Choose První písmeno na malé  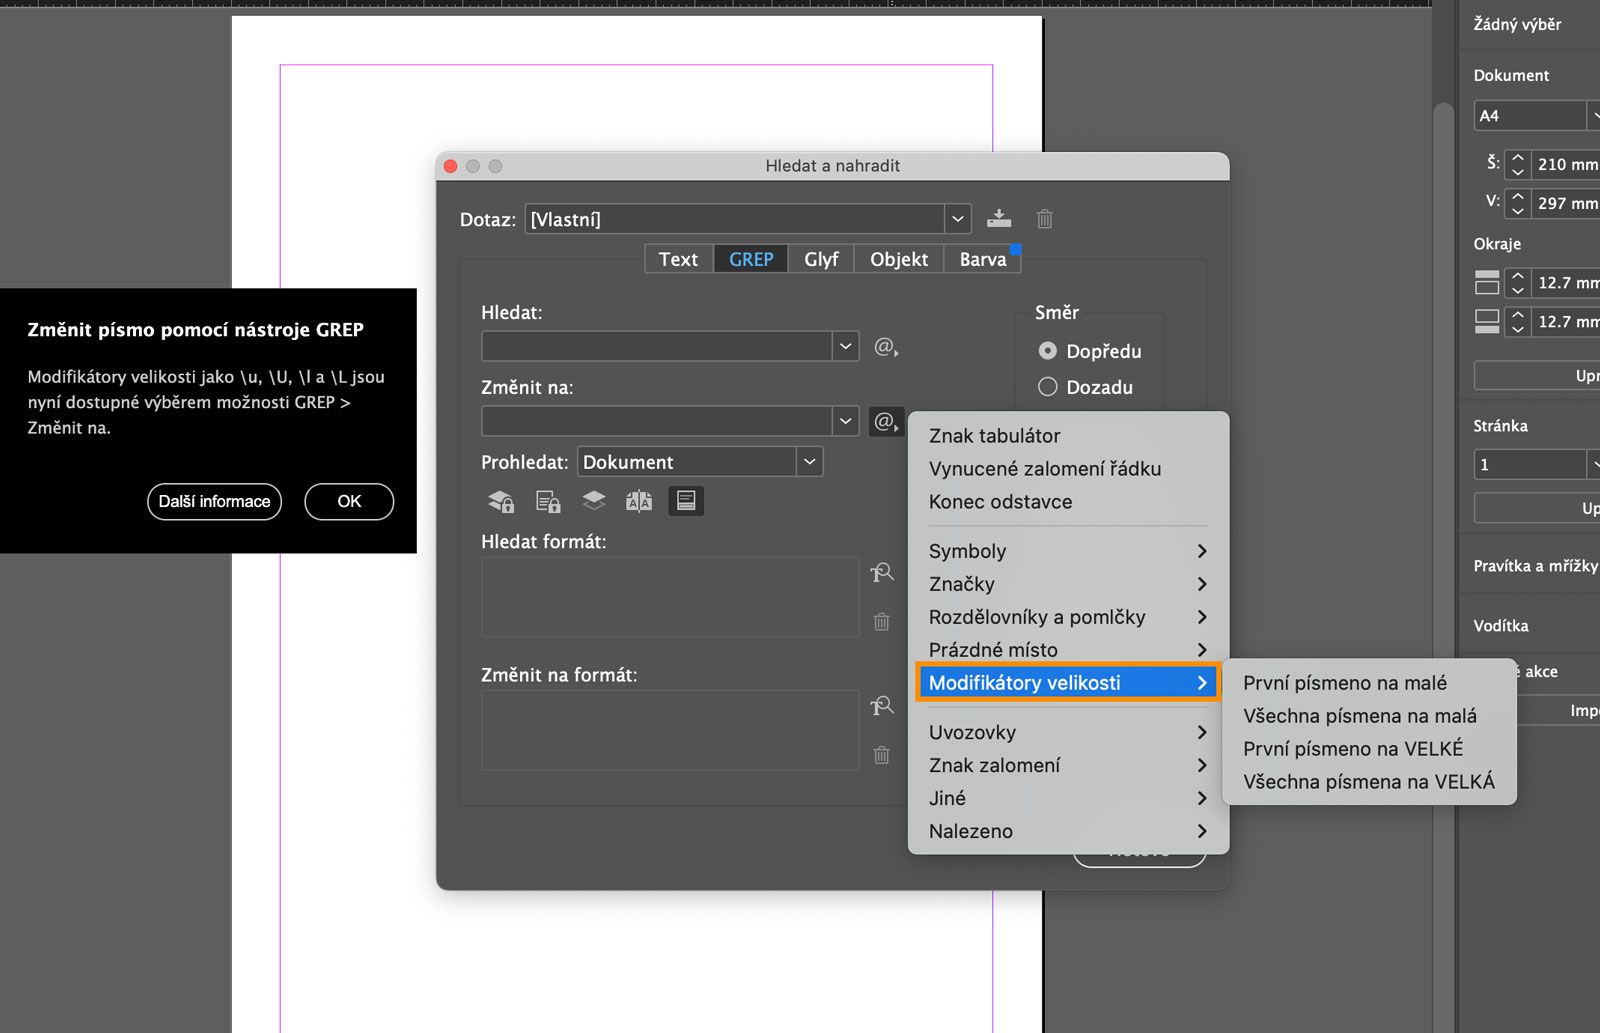[1369, 683]
